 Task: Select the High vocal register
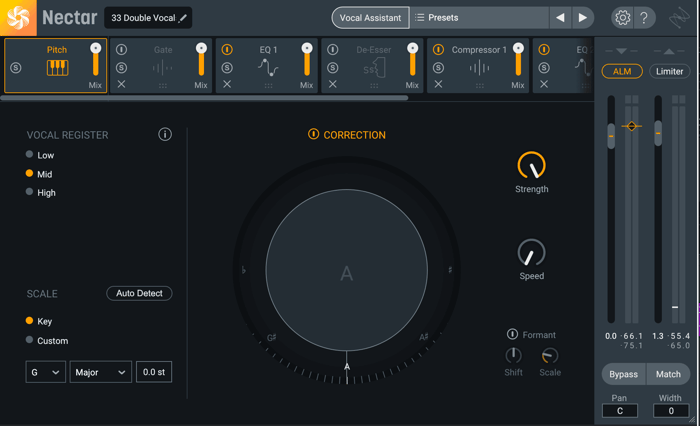click(29, 192)
